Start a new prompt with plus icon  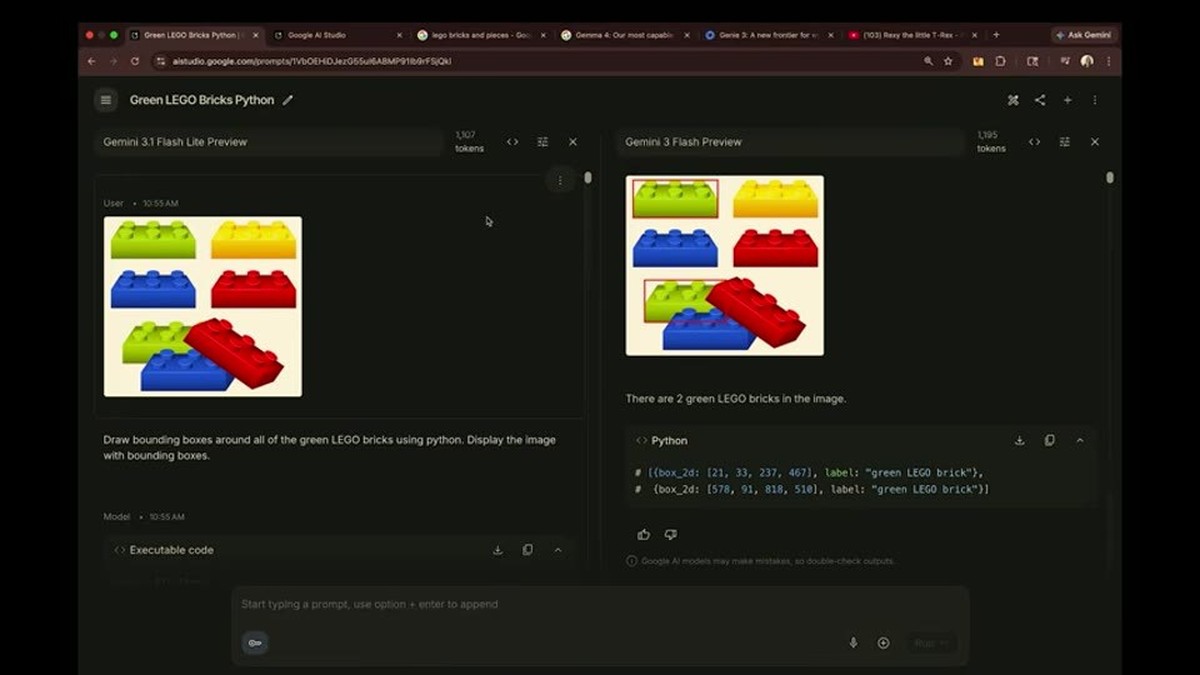coord(1068,100)
